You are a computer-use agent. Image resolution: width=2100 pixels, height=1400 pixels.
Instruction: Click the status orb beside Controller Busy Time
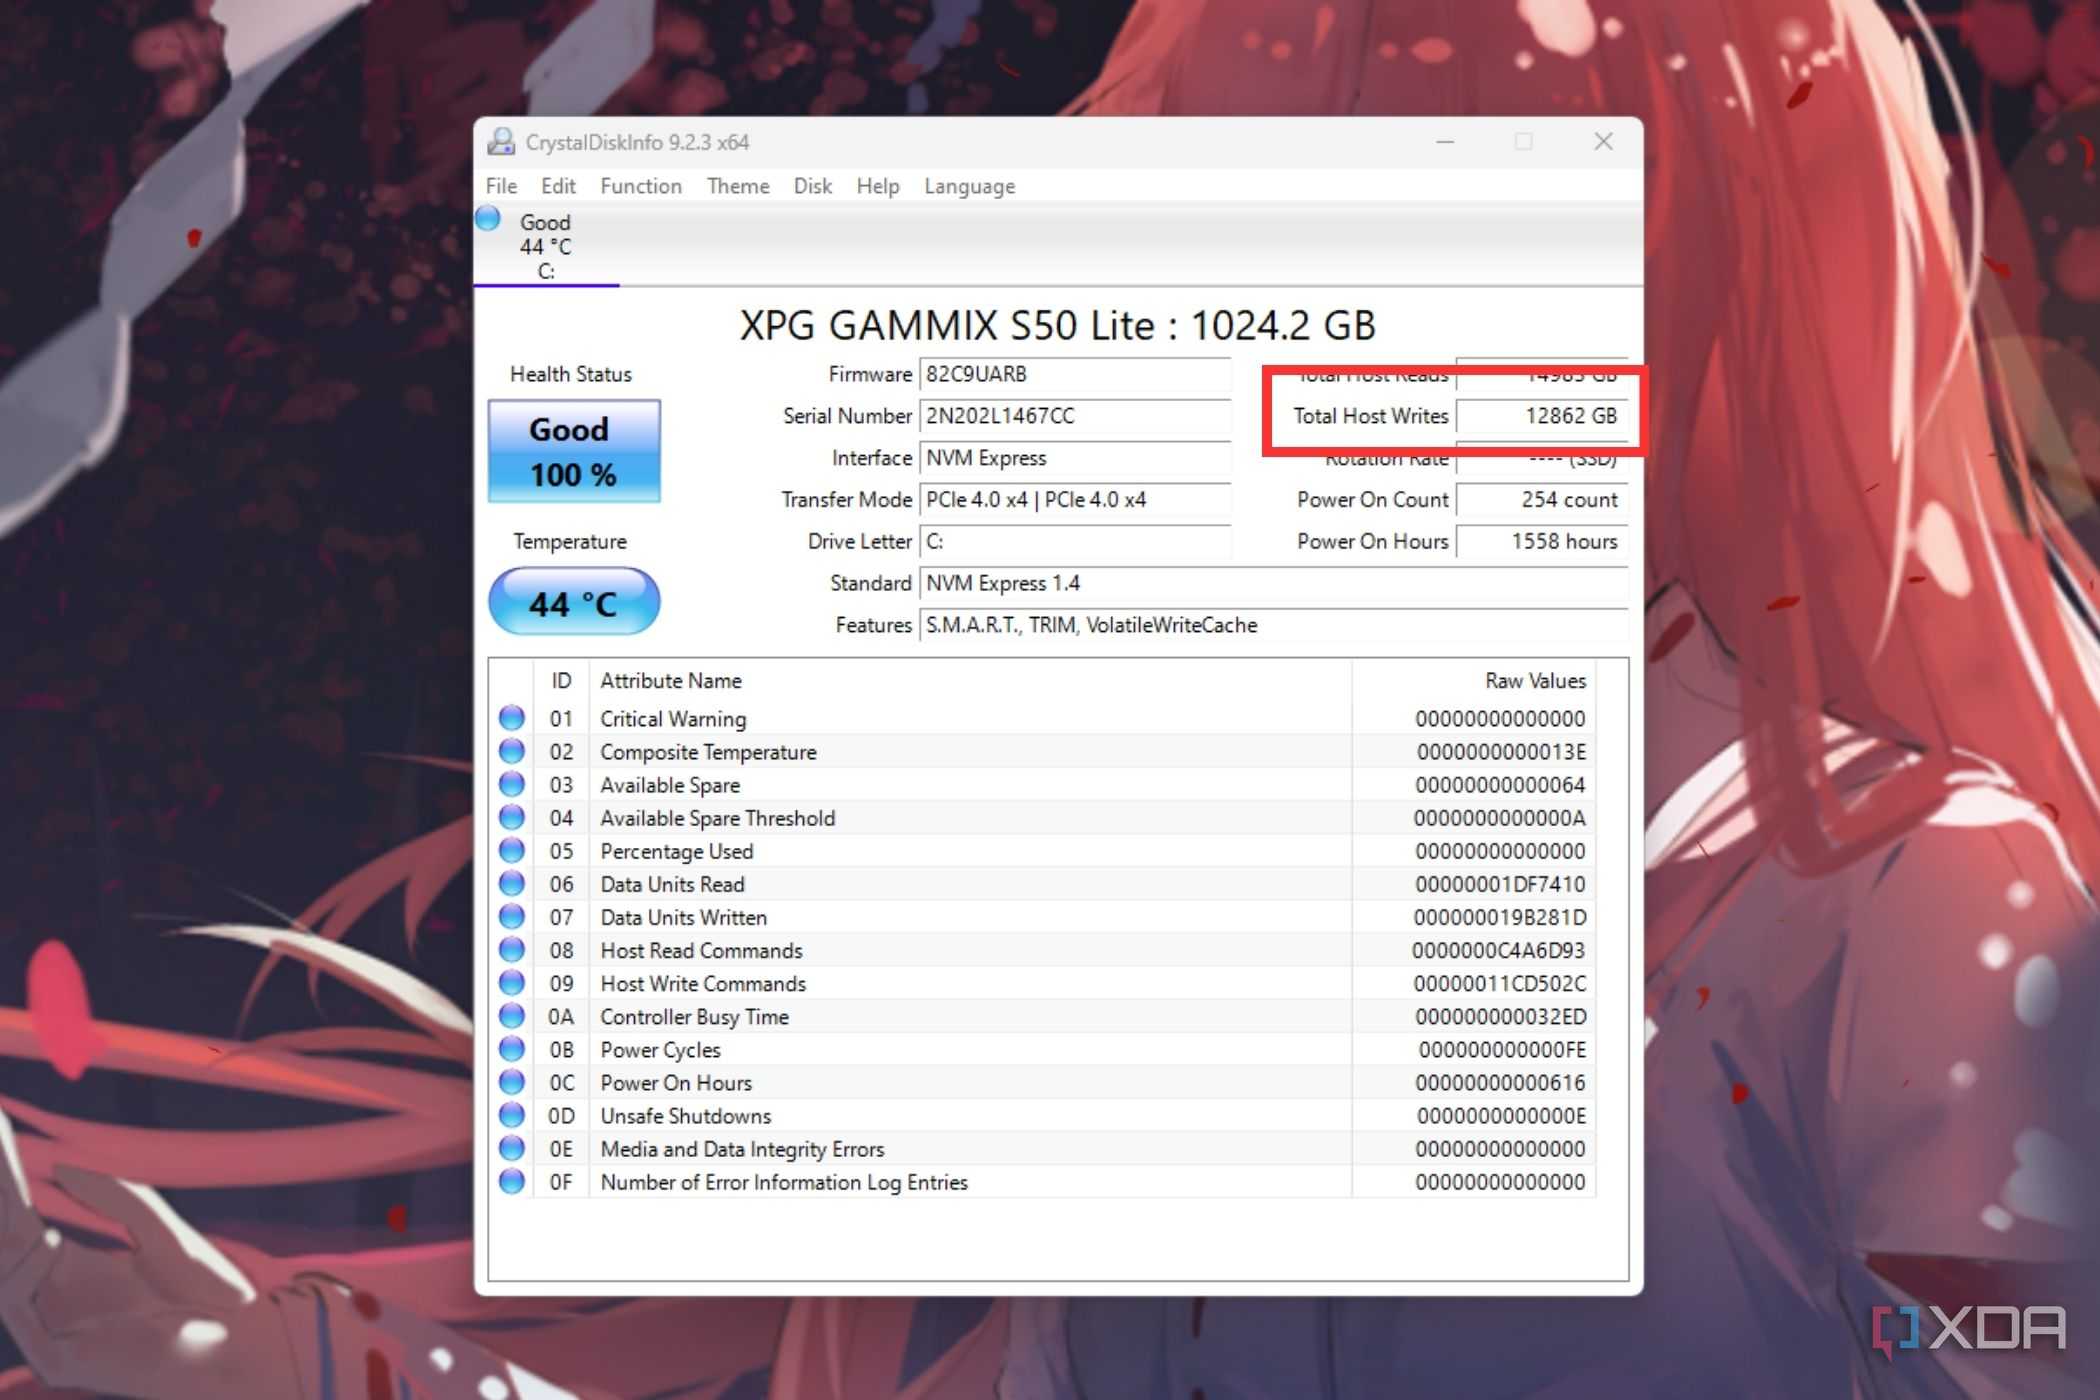[512, 1016]
